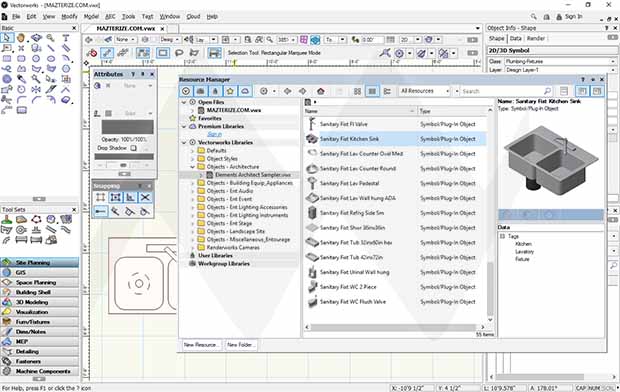This screenshot has width=620, height=392.
Task: Open Resource Manager gear action menu
Action: click(x=264, y=91)
